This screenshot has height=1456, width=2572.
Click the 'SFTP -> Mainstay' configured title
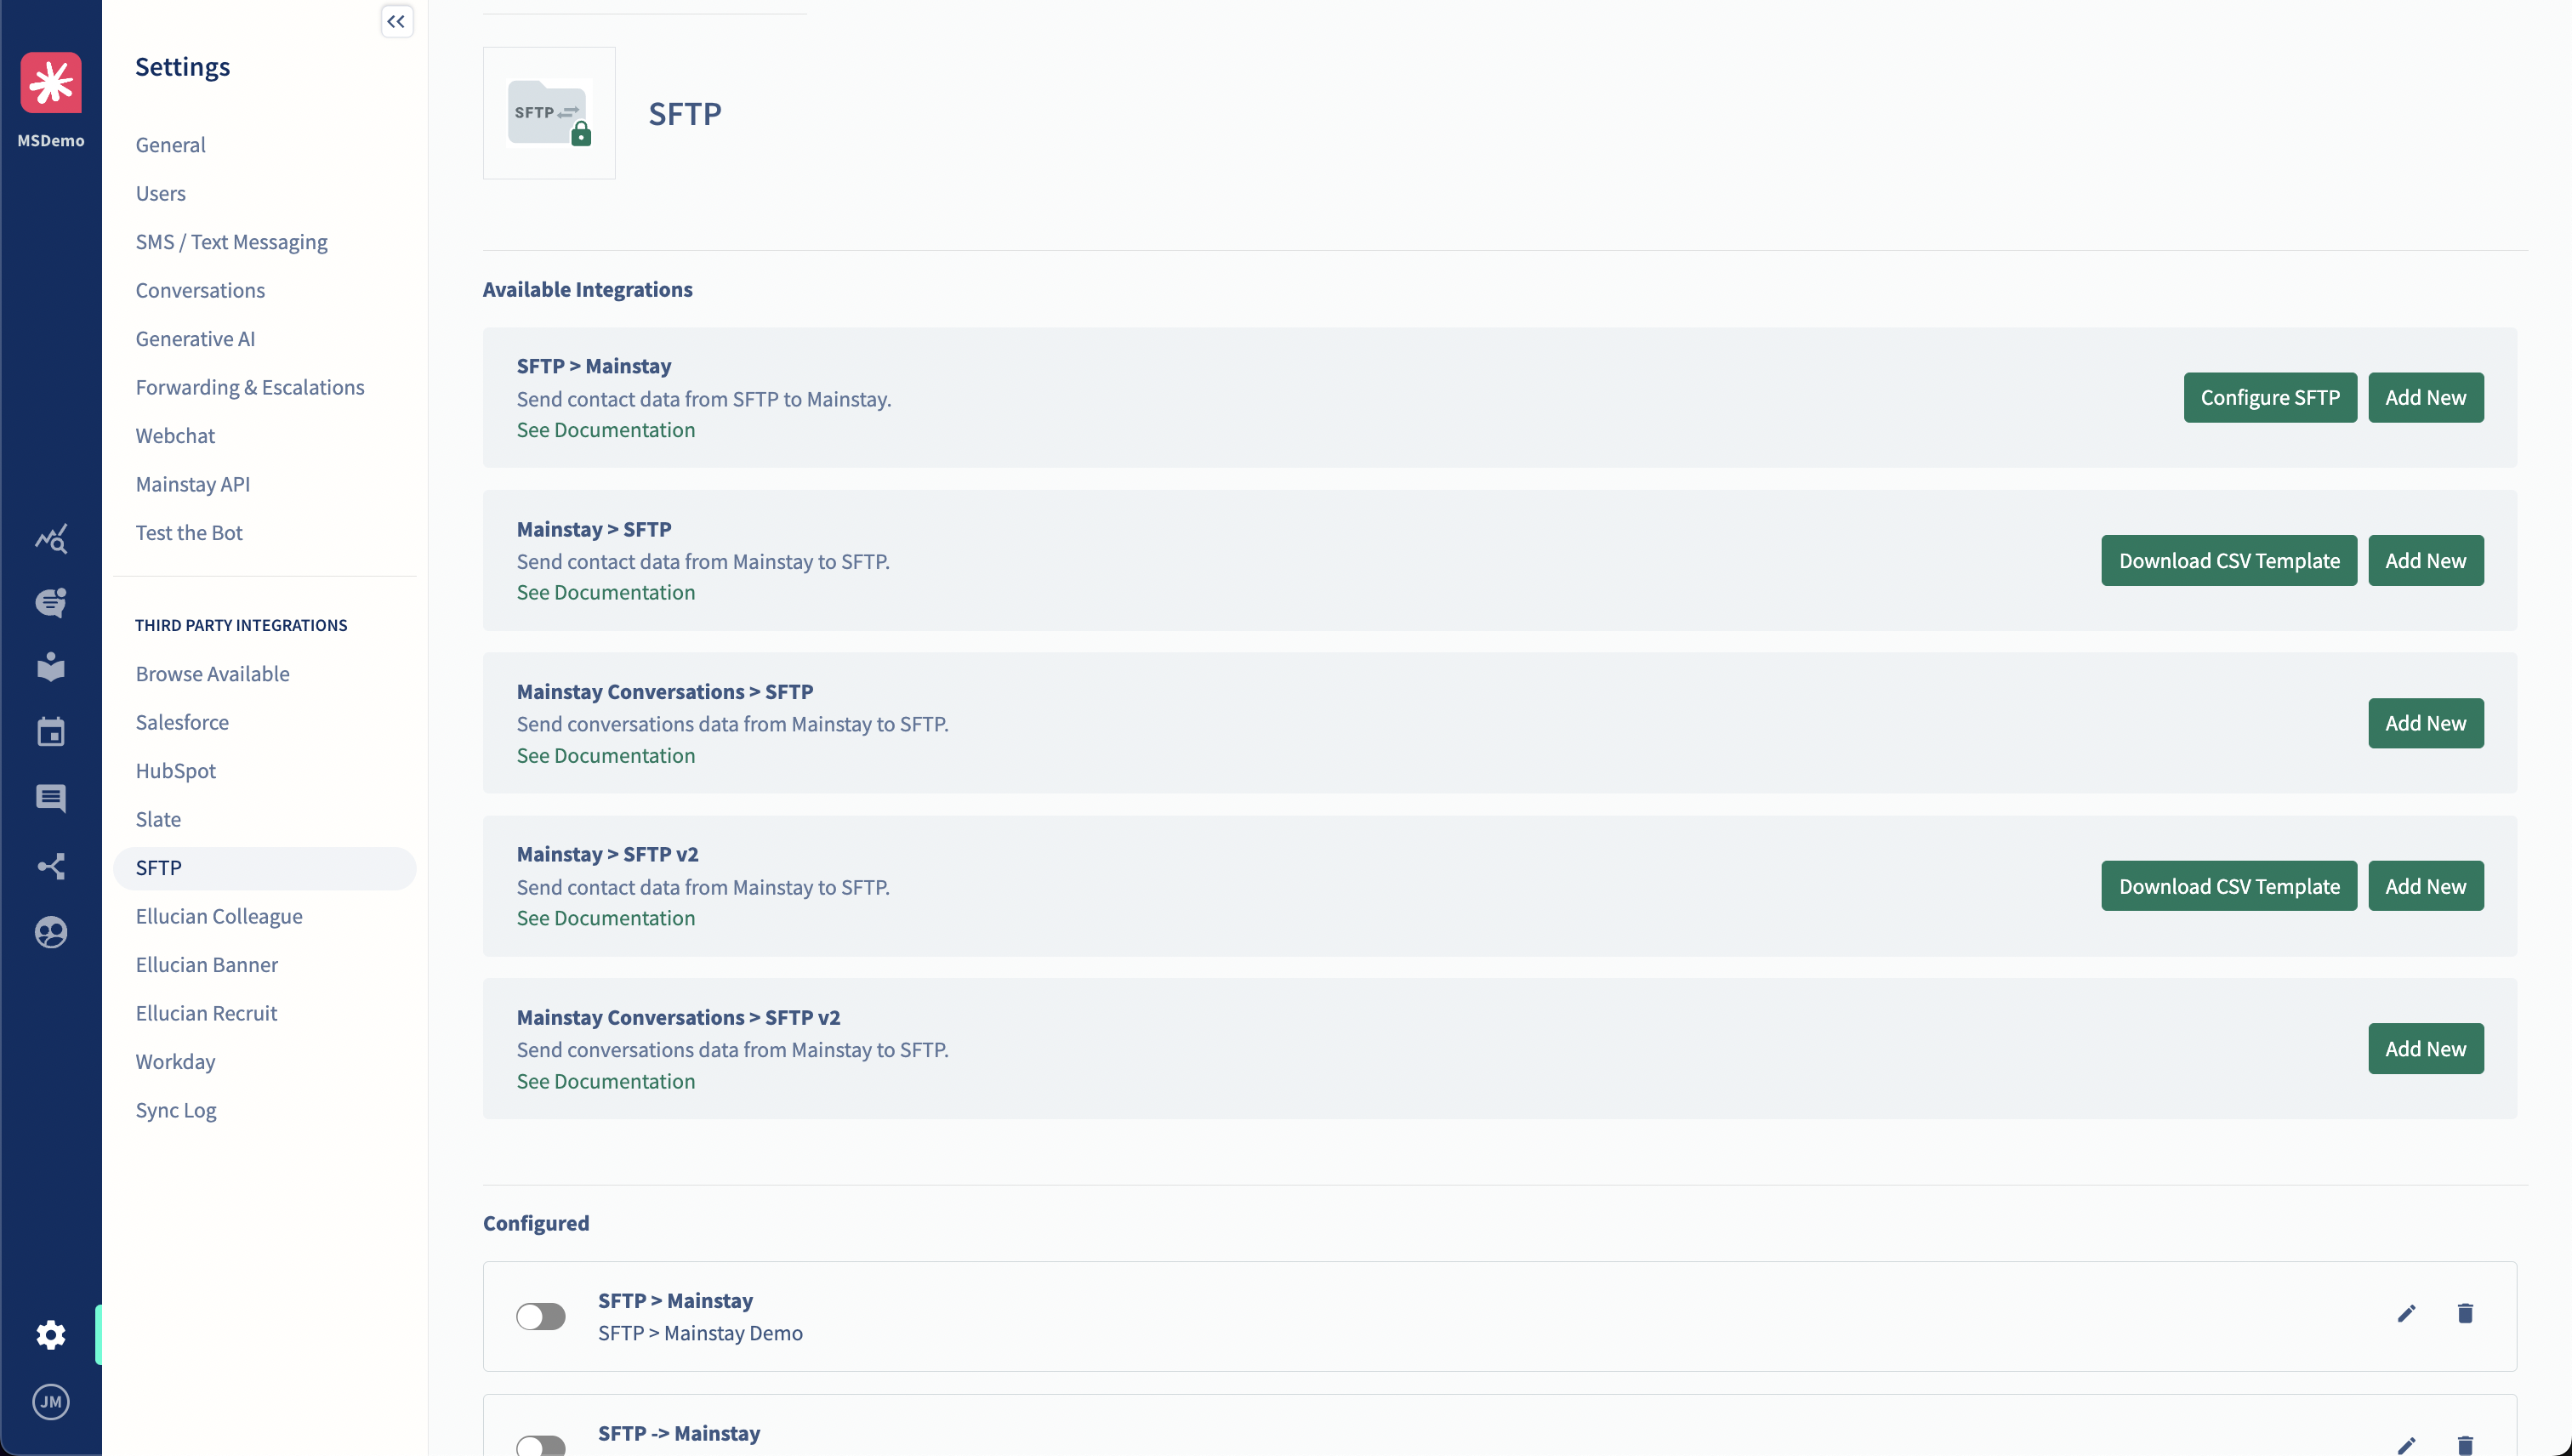(679, 1433)
